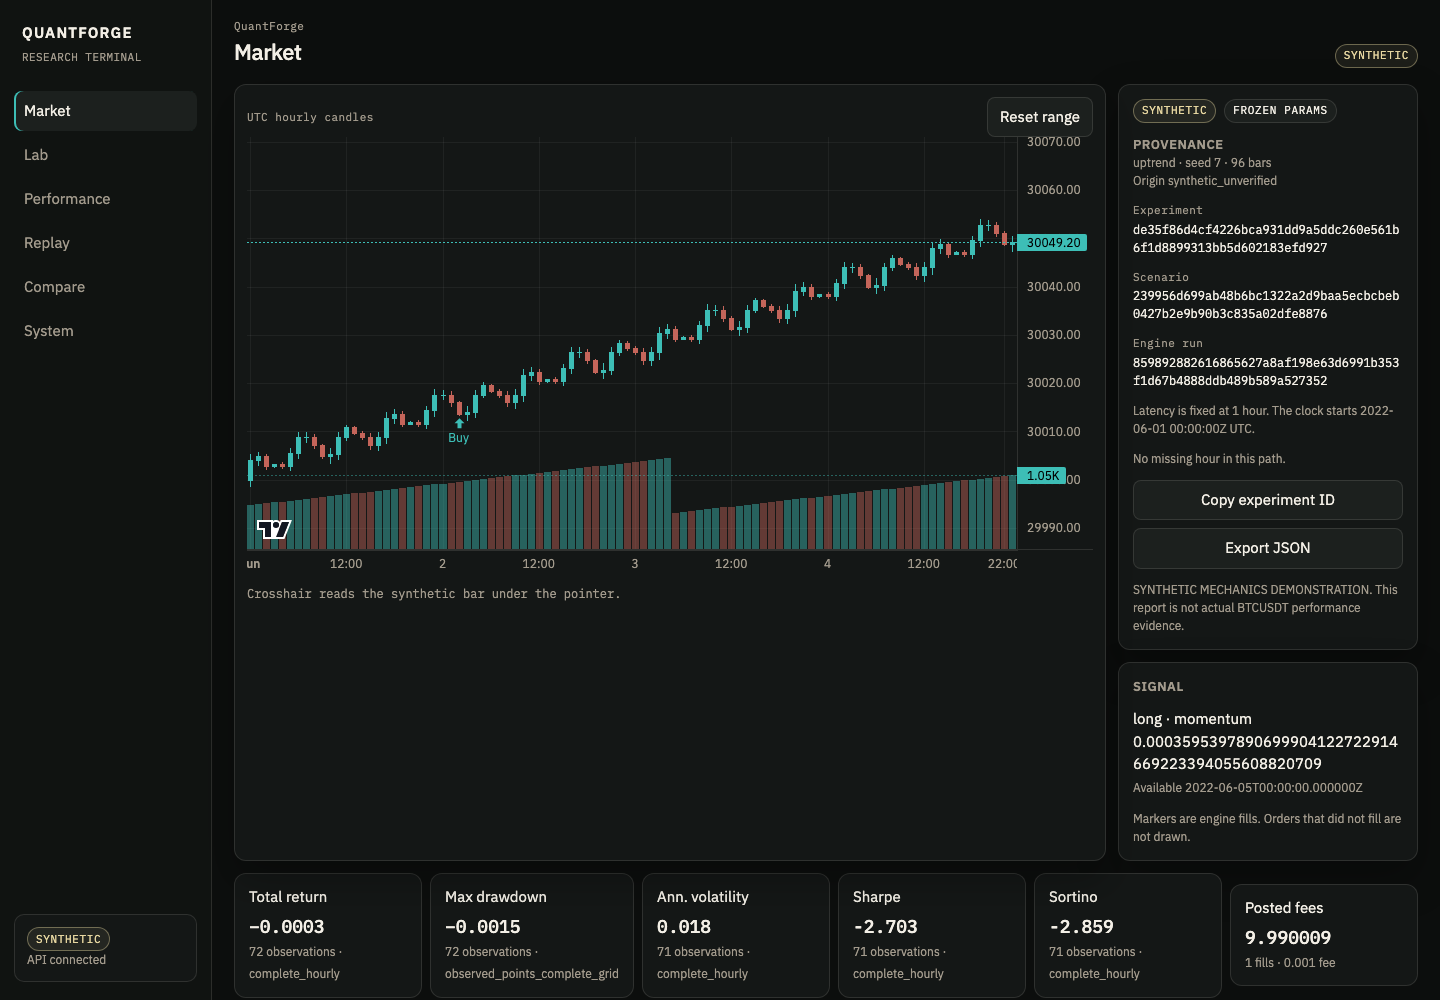The height and width of the screenshot is (1000, 1440).
Task: Click the 22:00 time axis label
Action: pyautogui.click(x=1002, y=564)
